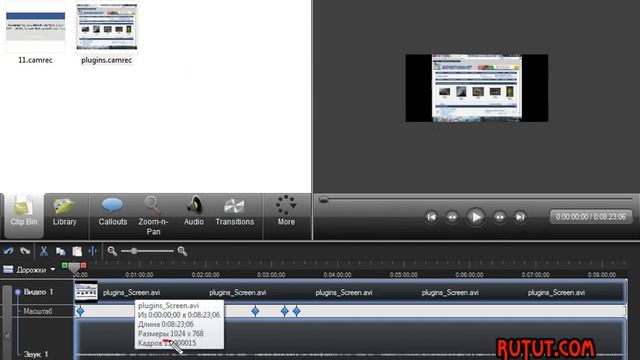
Task: Jump to the previous clip
Action: click(431, 217)
